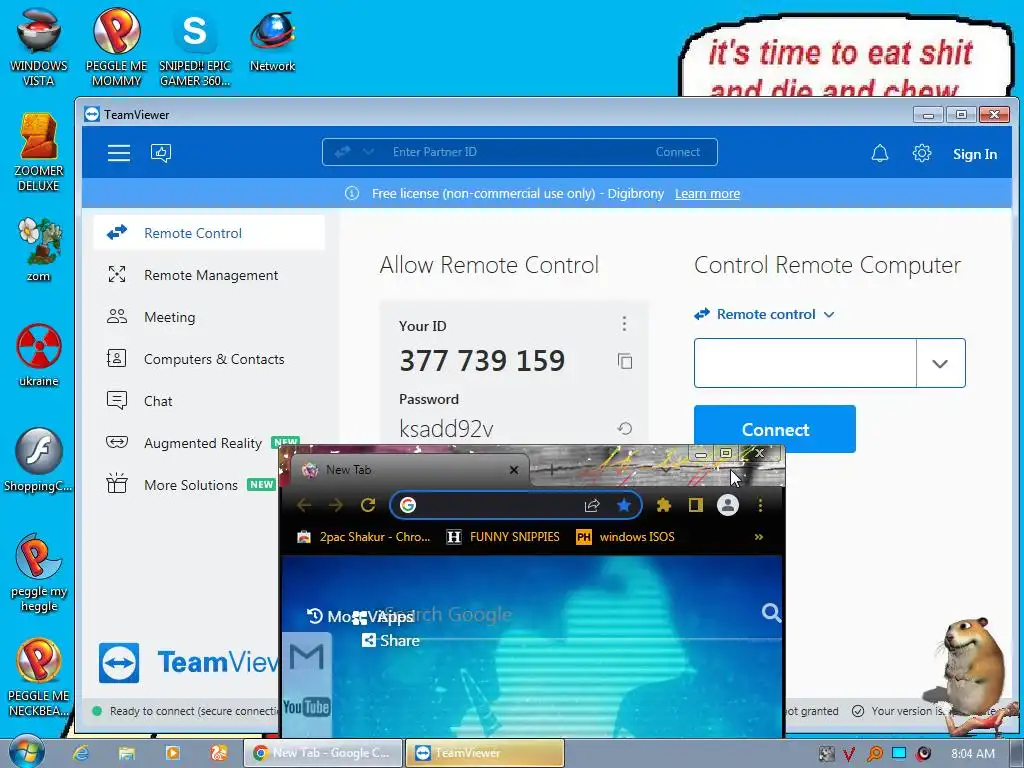Click the info icon on the license banner
The image size is (1024, 768).
[352, 193]
